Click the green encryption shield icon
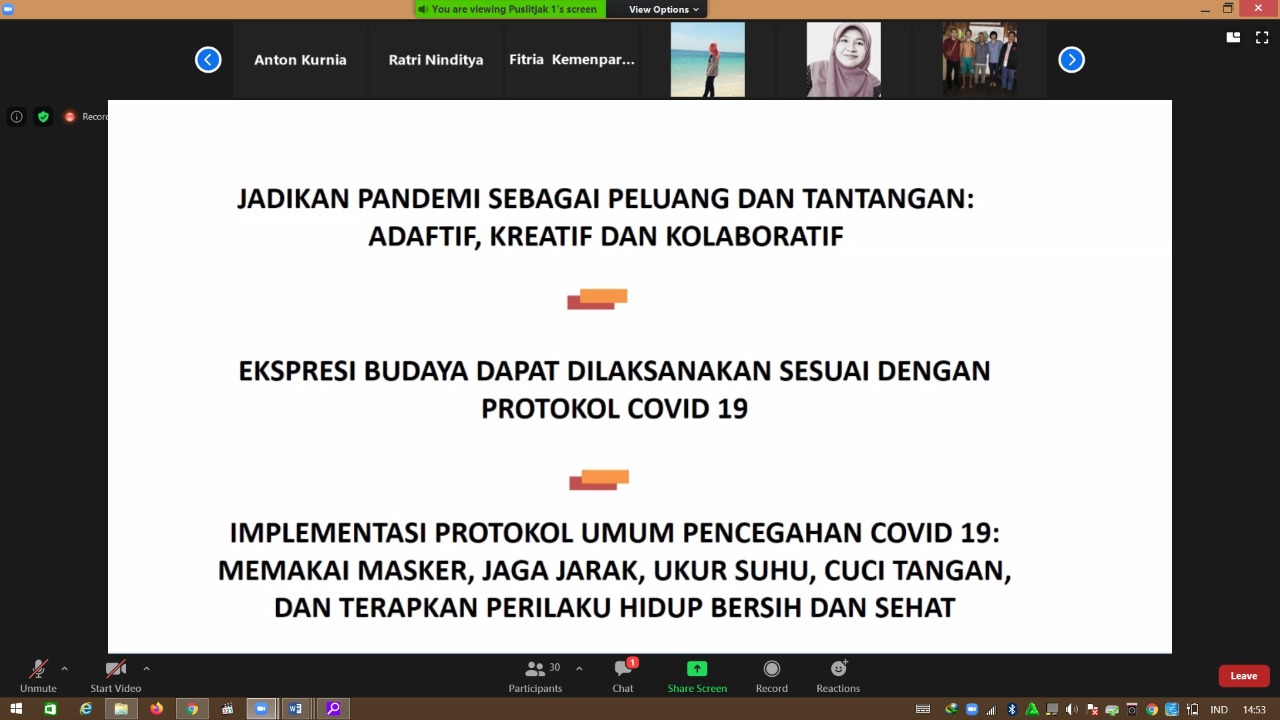 43,117
